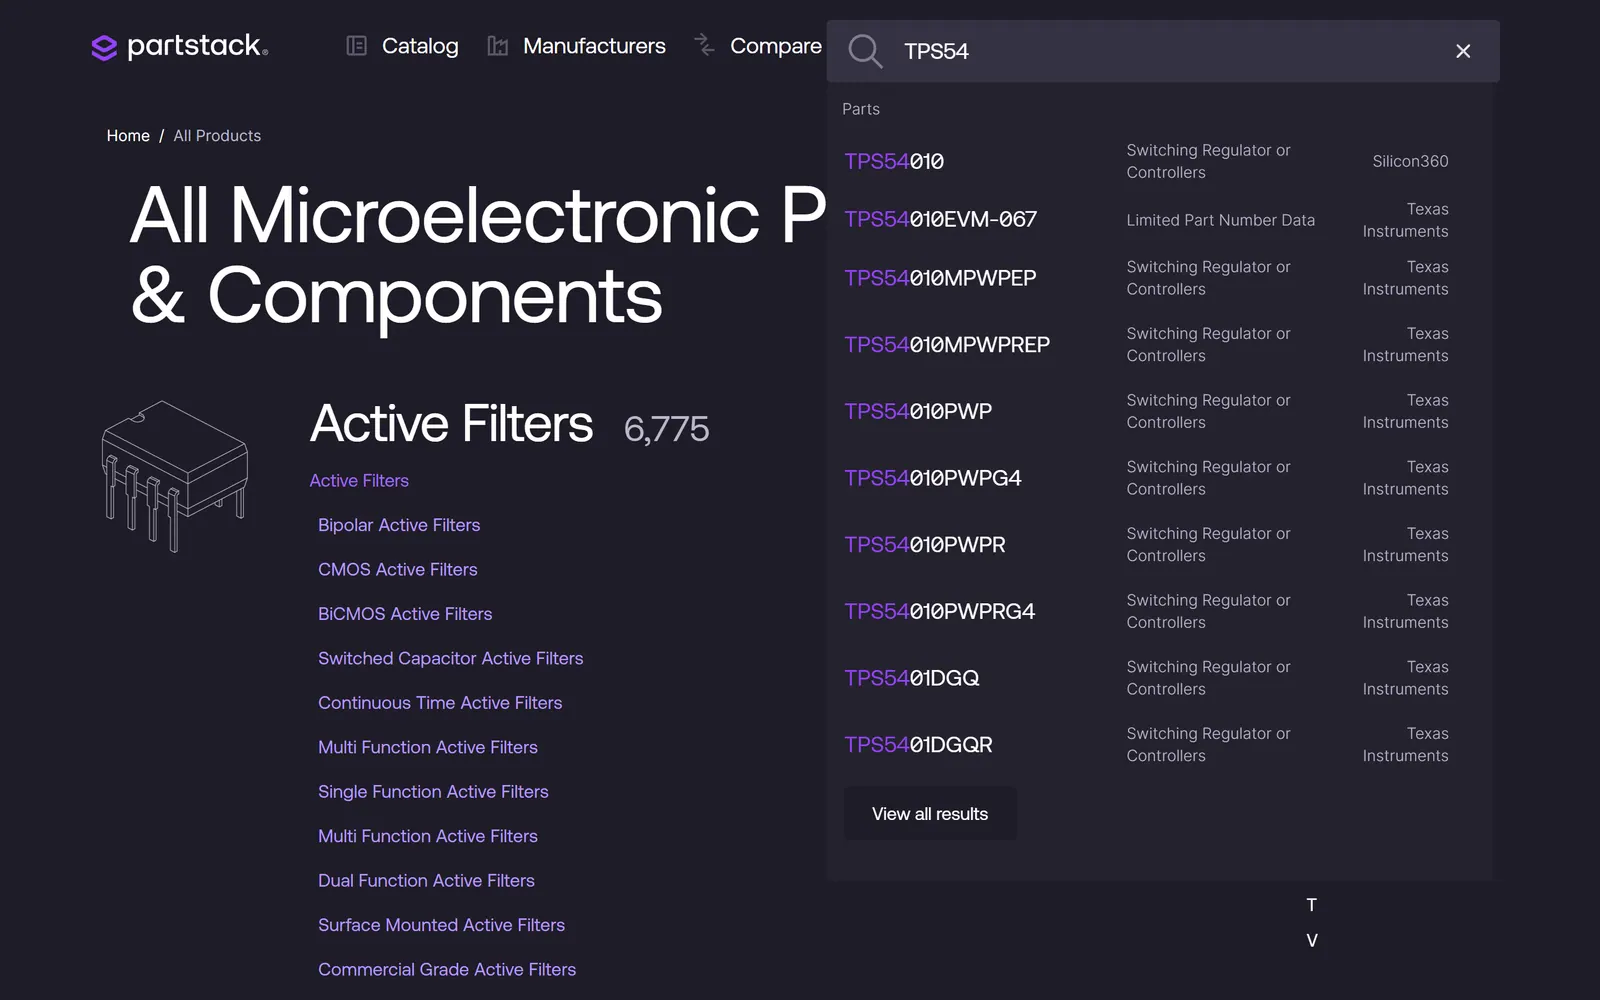Open the Active Filters heading
Viewport: 1600px width, 1000px height.
452,424
